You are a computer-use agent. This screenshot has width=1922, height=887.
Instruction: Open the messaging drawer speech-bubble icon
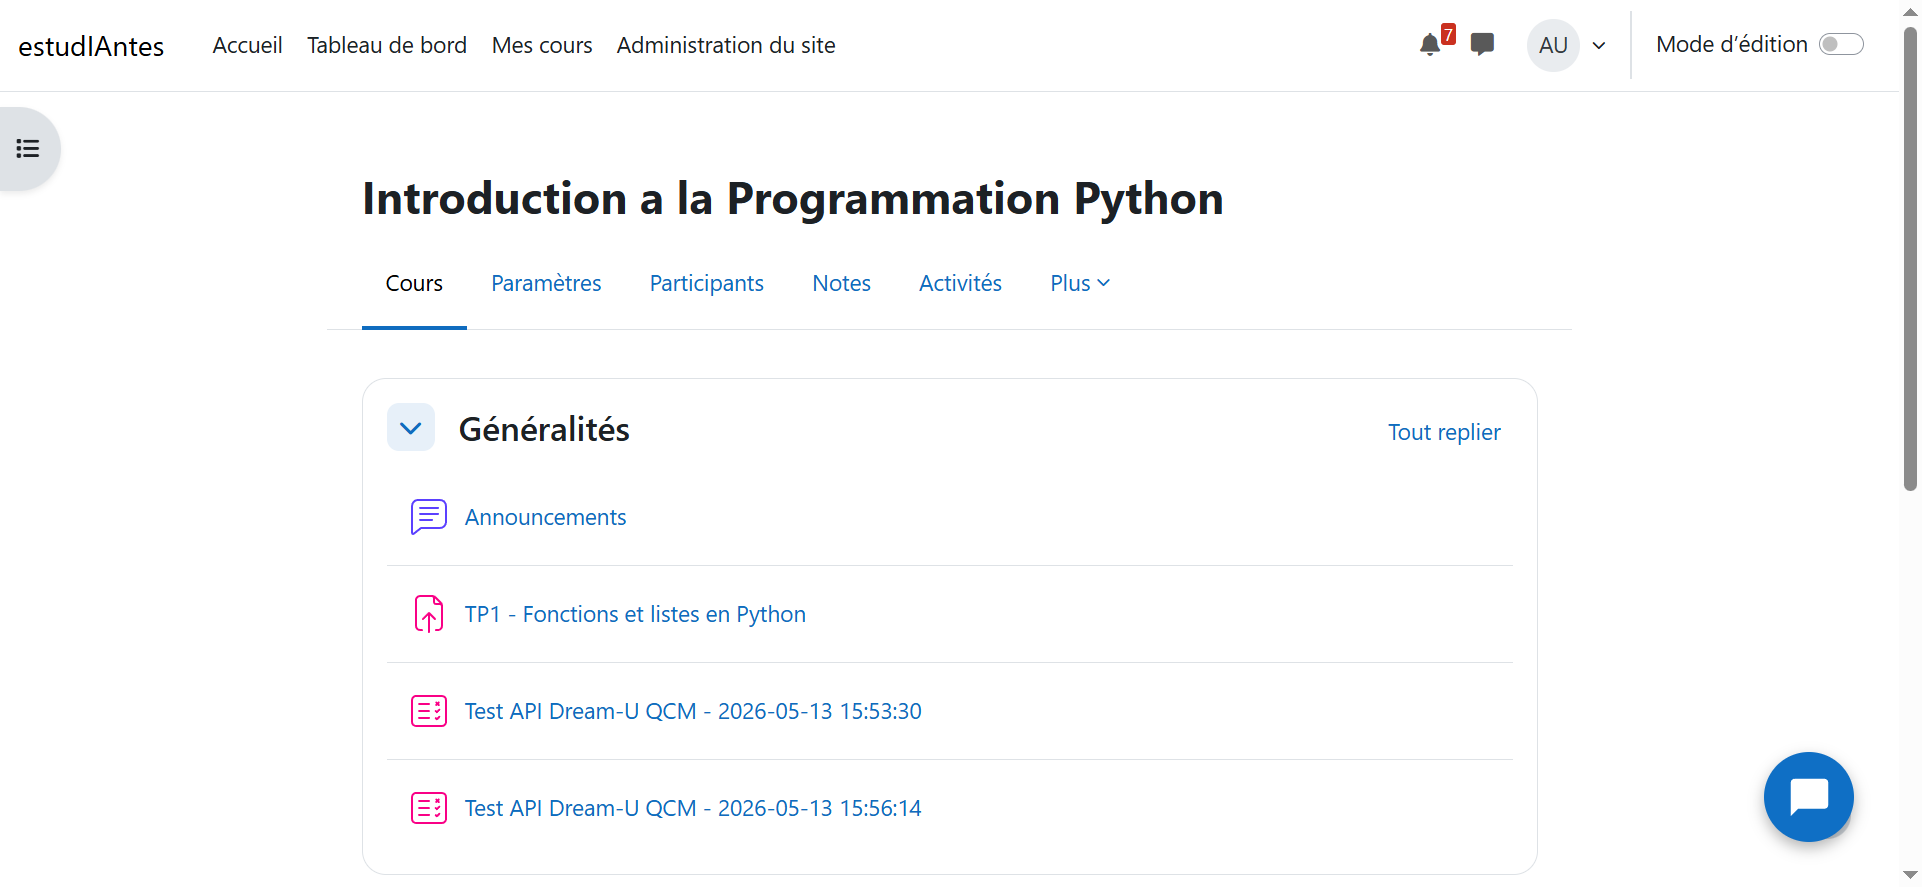click(1482, 45)
